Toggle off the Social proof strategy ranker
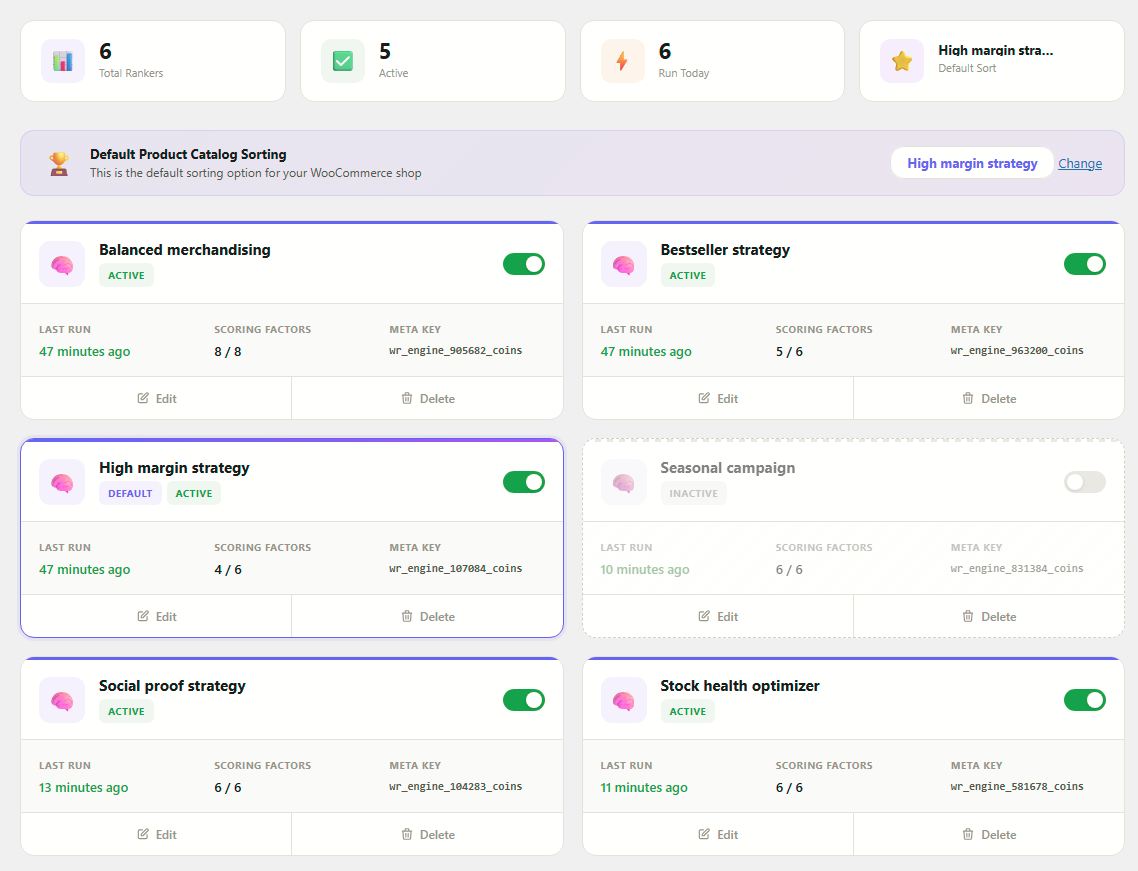 (523, 700)
